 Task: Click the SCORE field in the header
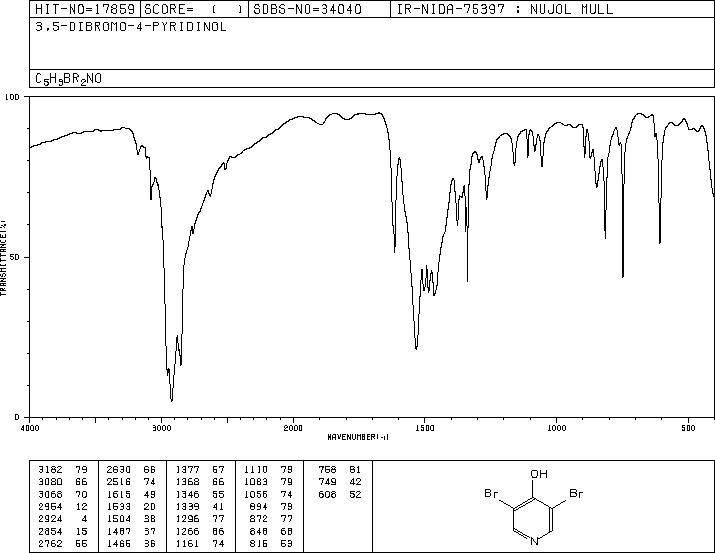[194, 9]
